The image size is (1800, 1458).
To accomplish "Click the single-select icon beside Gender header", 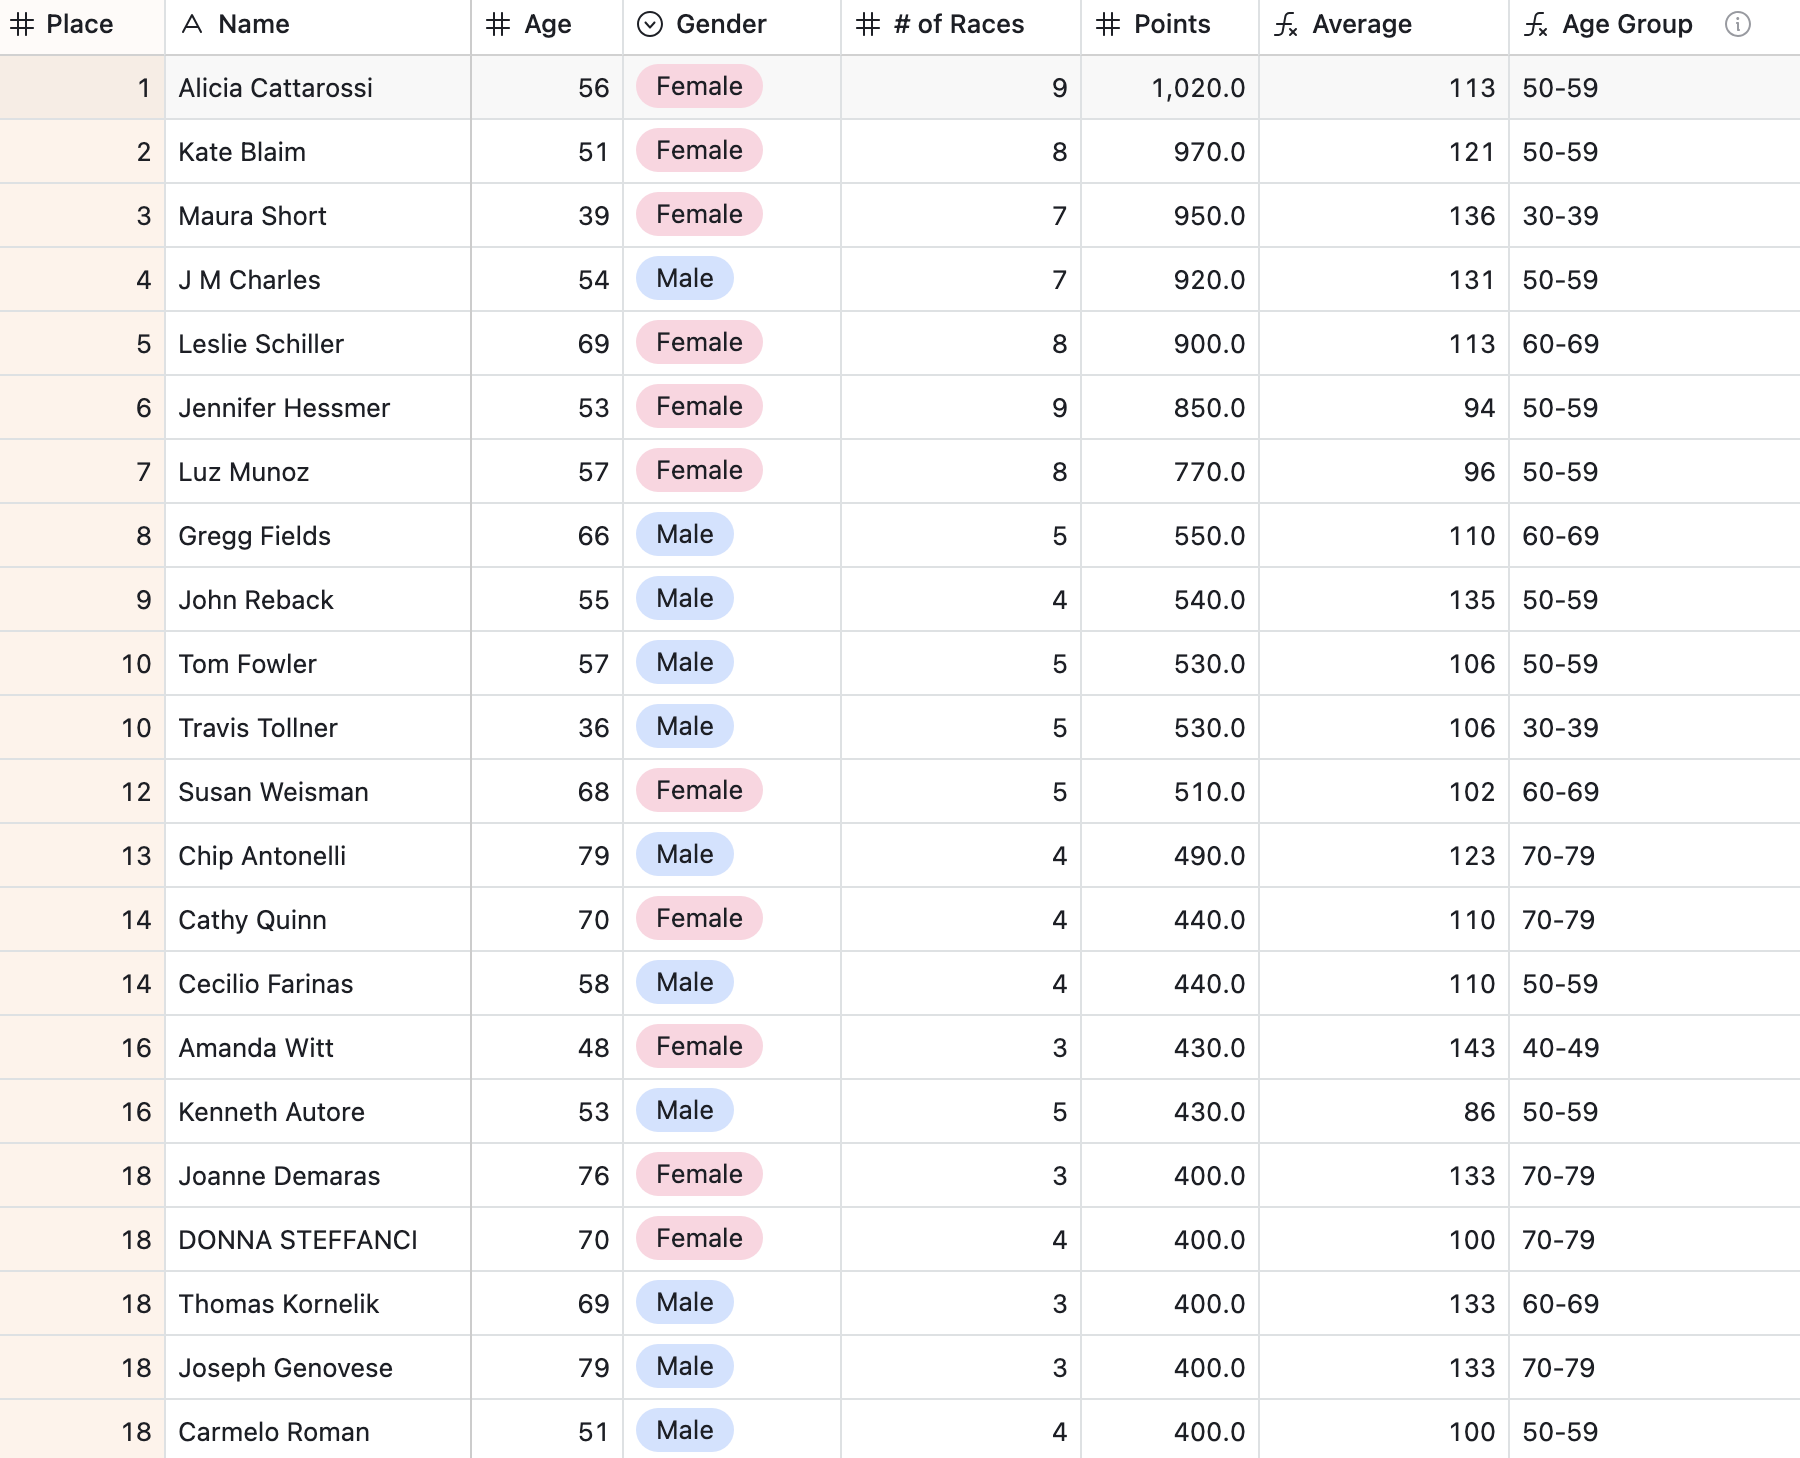I will [x=650, y=24].
